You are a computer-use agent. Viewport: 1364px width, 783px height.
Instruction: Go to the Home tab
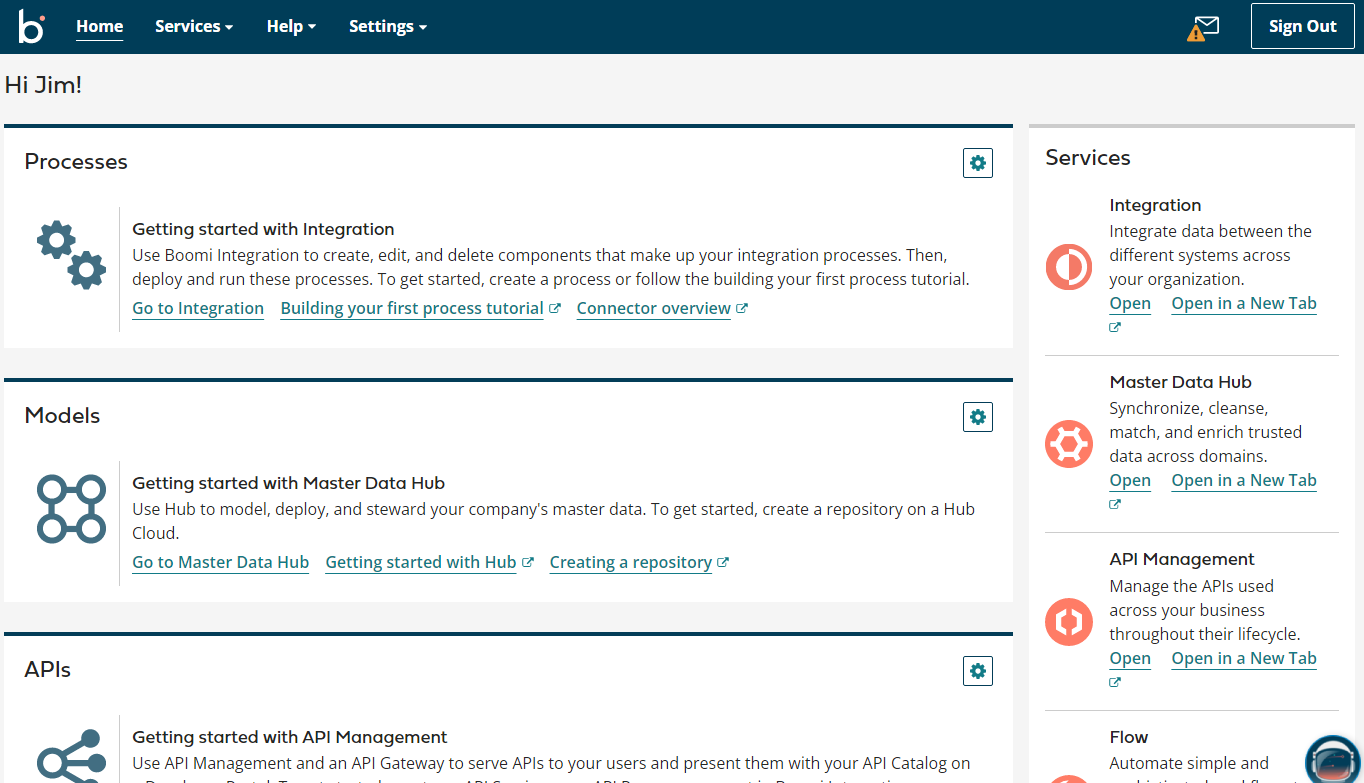pyautogui.click(x=100, y=27)
